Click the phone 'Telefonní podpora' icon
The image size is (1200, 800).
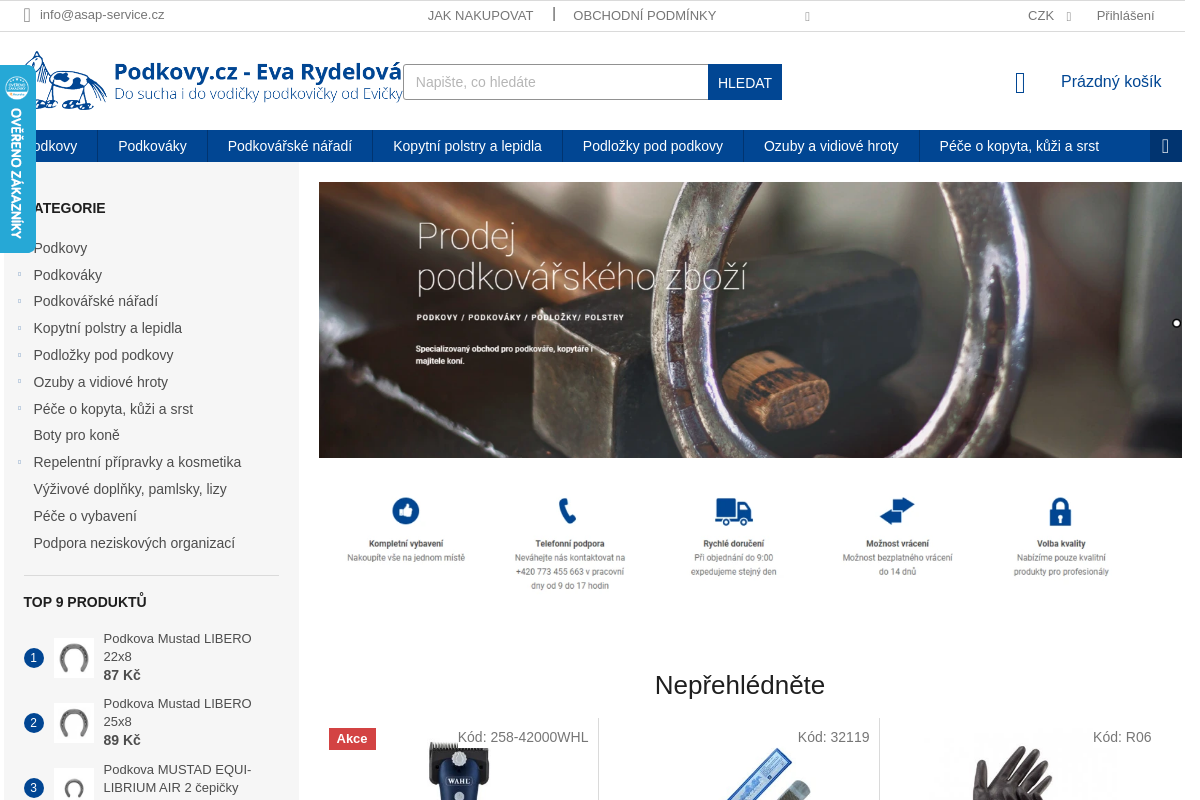click(568, 511)
